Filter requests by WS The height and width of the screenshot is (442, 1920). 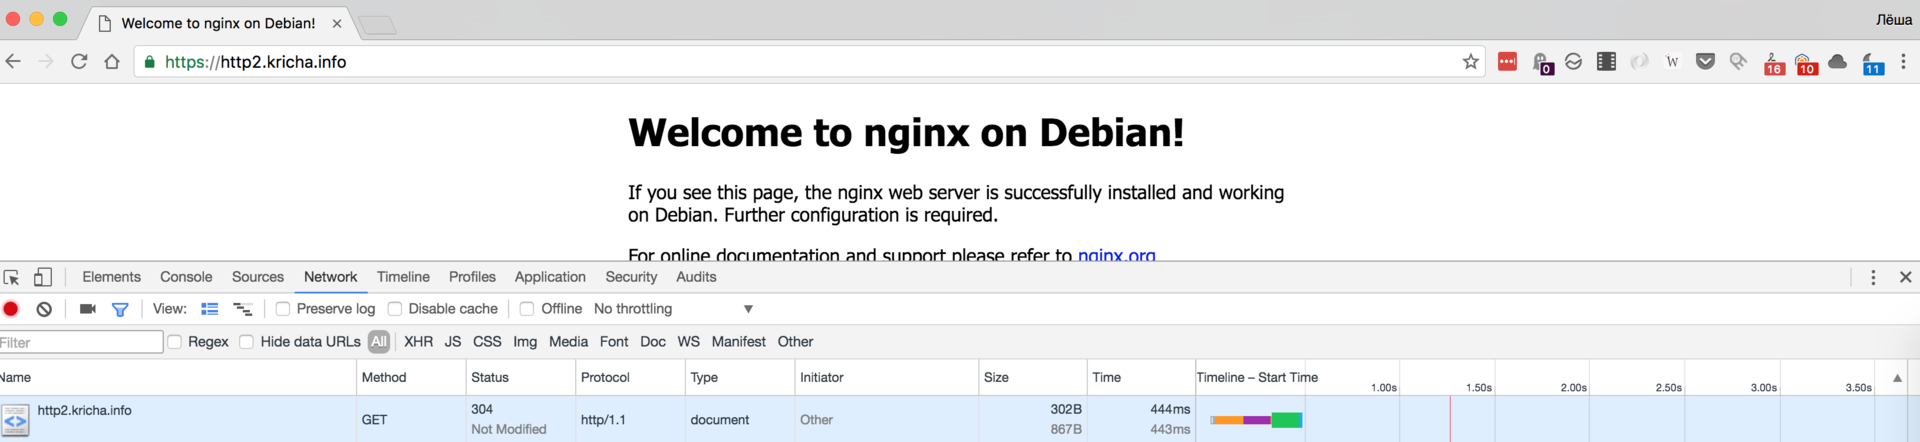[x=689, y=342]
